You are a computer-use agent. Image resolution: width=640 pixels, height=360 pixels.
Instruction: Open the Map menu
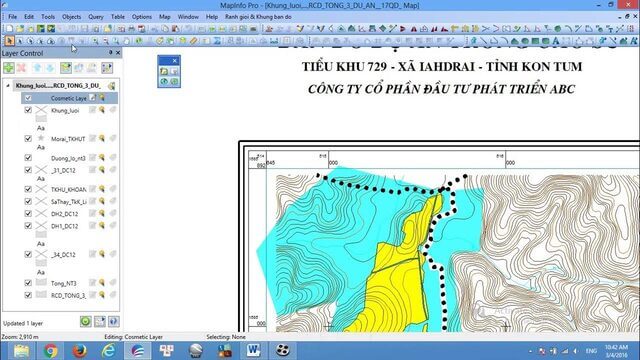(164, 17)
